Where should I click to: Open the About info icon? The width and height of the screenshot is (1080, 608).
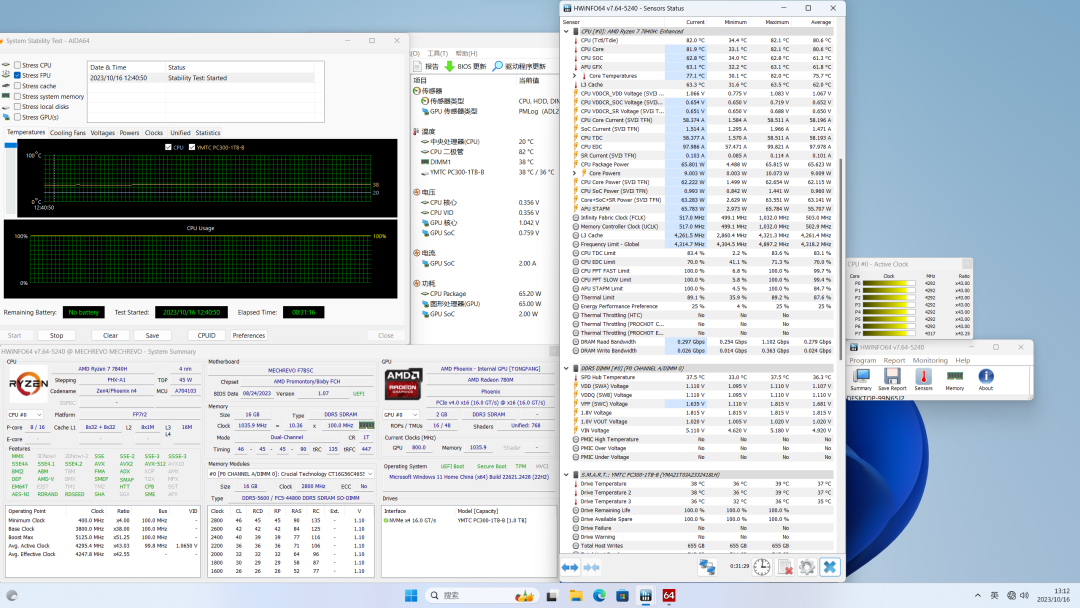pyautogui.click(x=986, y=376)
